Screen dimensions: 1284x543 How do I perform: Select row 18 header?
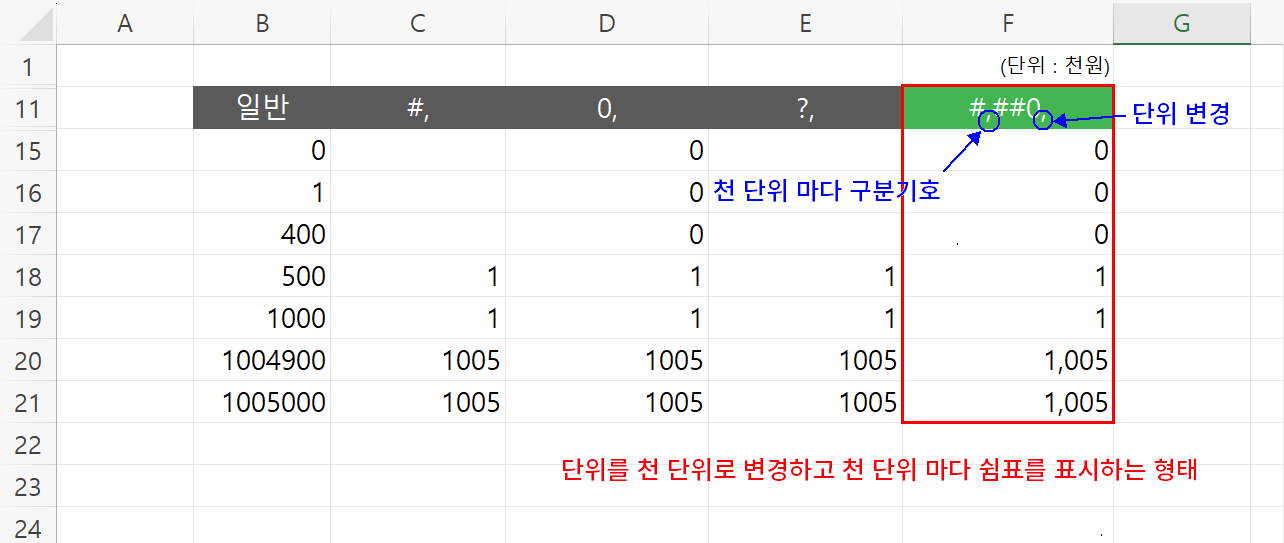click(28, 276)
